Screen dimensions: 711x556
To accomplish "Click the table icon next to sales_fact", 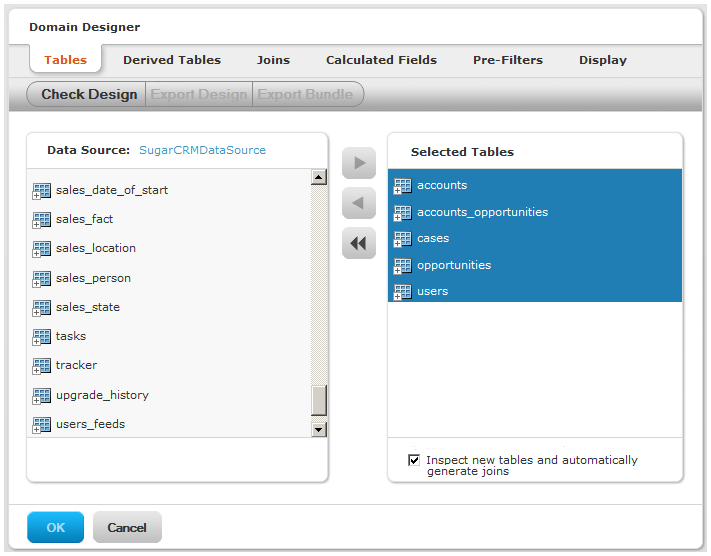I will tap(42, 220).
